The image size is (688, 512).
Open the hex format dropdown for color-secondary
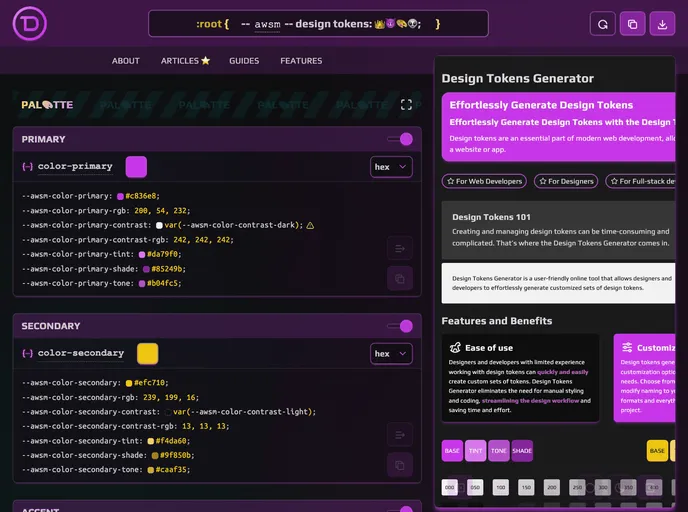pyautogui.click(x=391, y=353)
